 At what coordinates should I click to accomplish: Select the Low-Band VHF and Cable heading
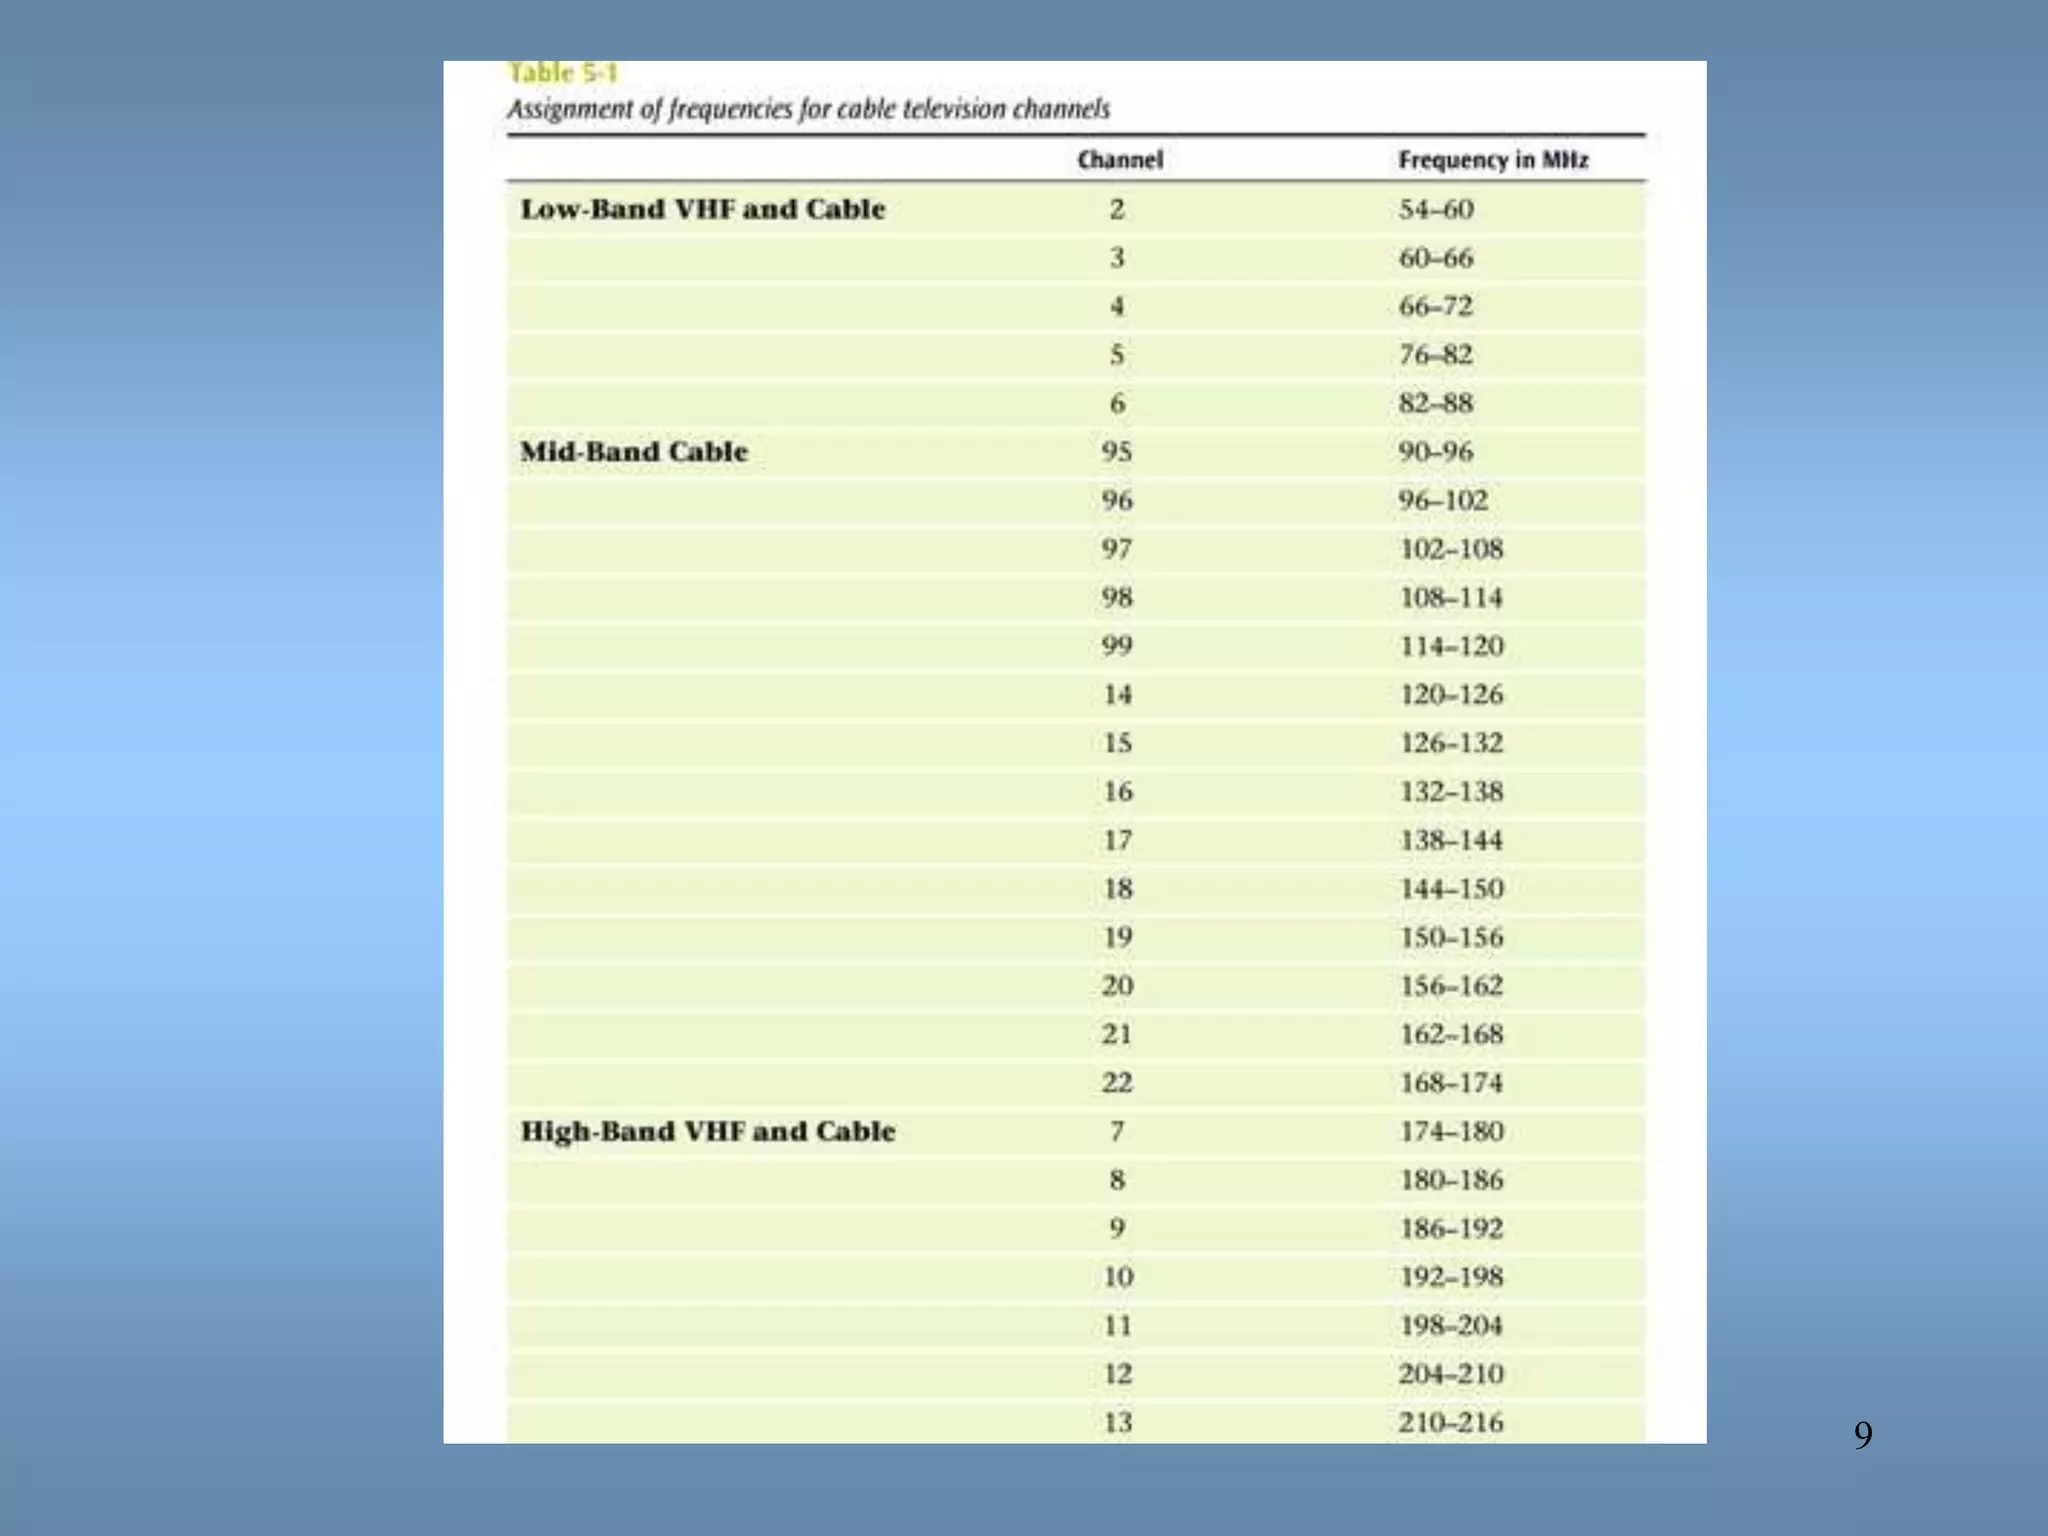point(703,209)
